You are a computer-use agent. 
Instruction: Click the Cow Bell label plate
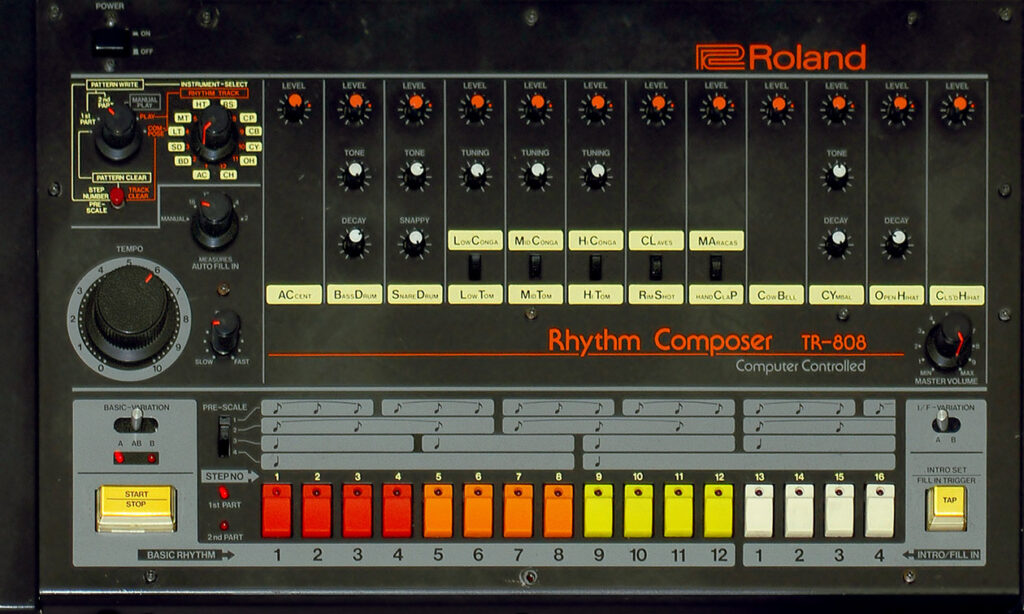(x=776, y=295)
